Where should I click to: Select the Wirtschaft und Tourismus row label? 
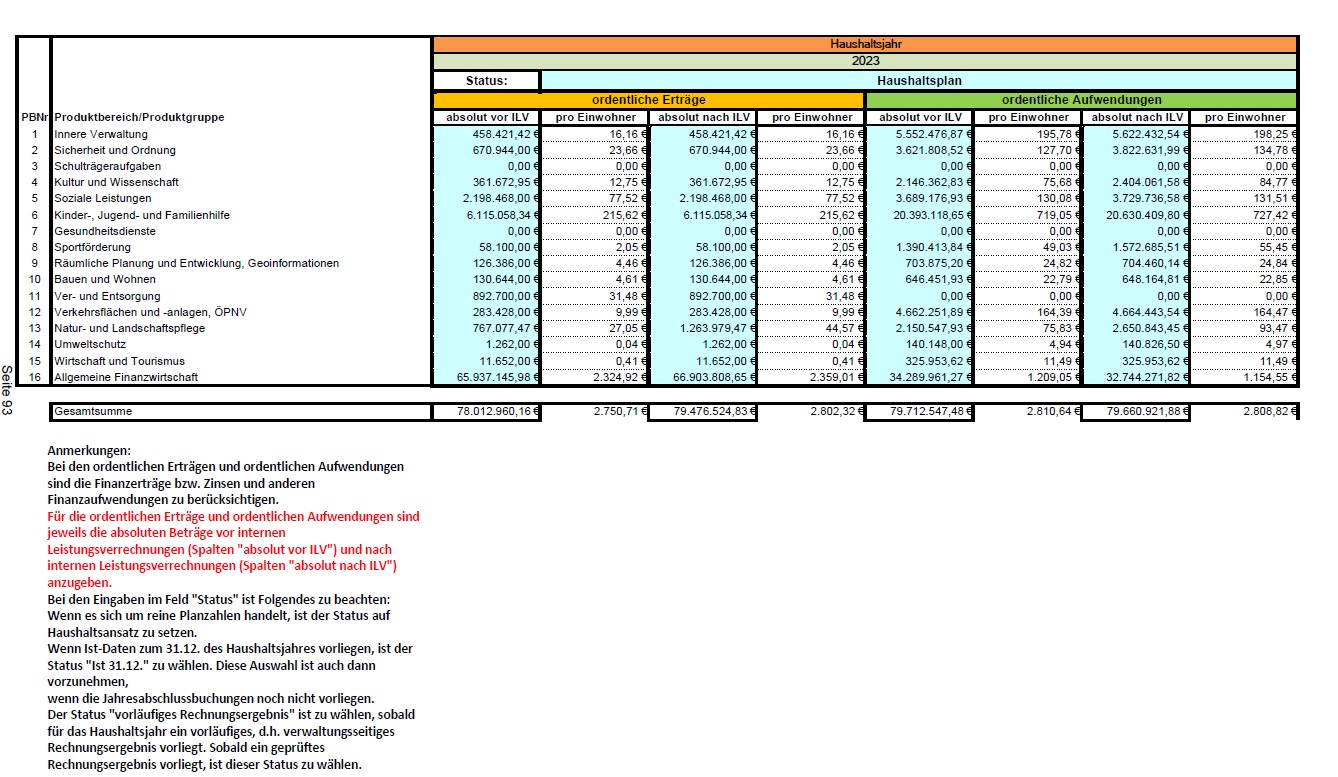point(119,361)
